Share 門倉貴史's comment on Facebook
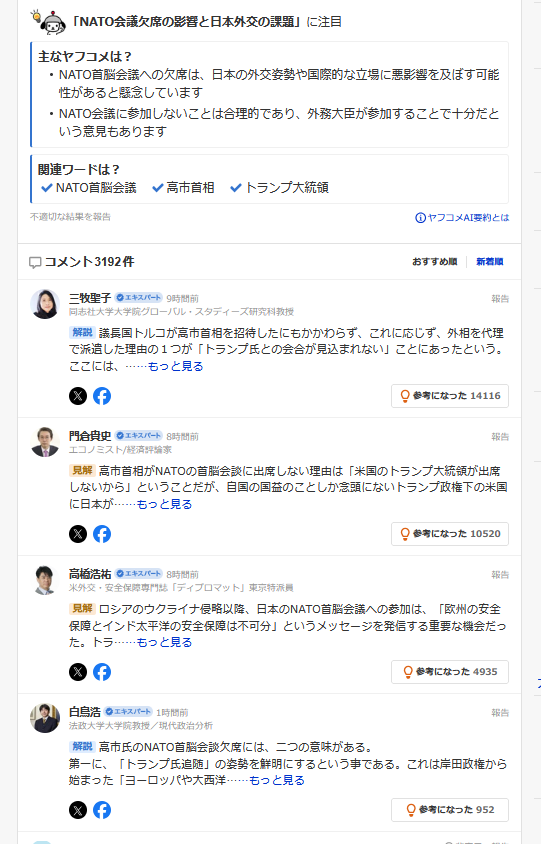 [x=102, y=534]
